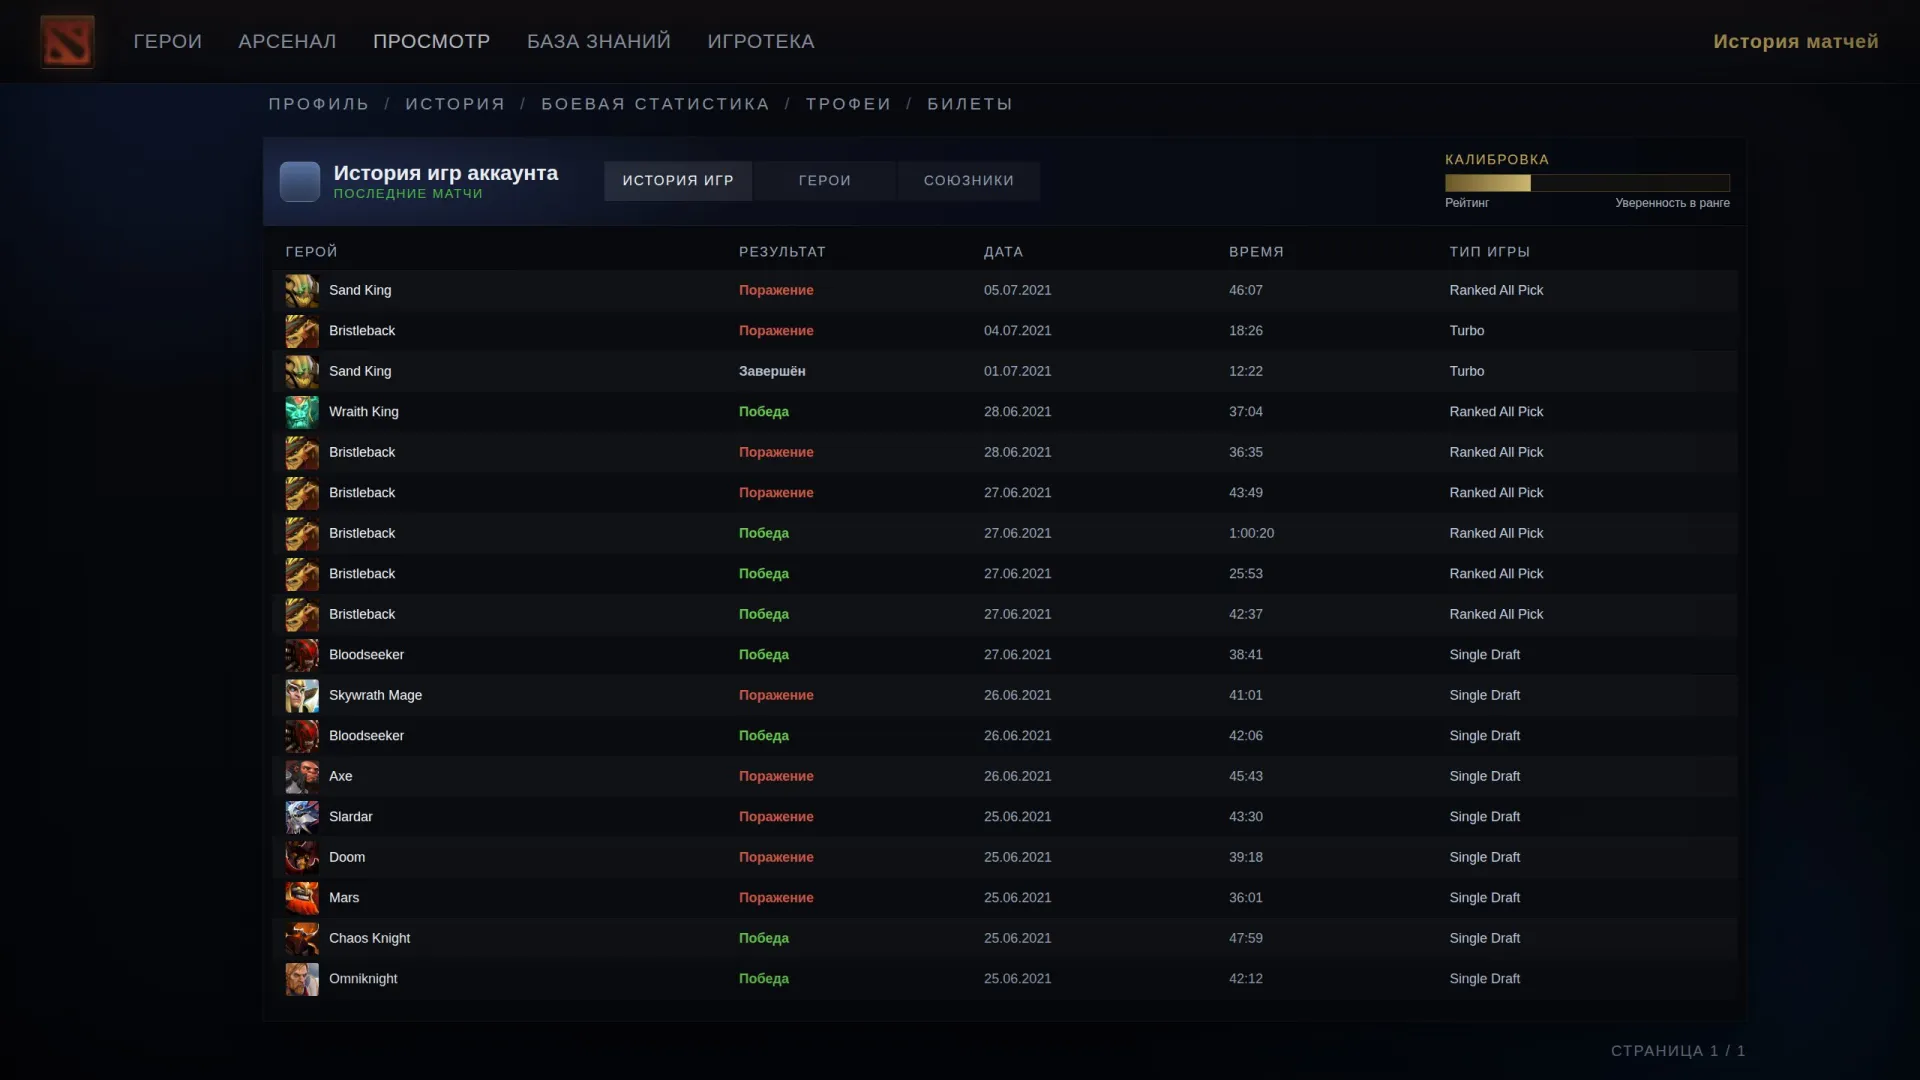
Task: Switch to the ПРОФИЛЬ sub-tab
Action: point(319,104)
